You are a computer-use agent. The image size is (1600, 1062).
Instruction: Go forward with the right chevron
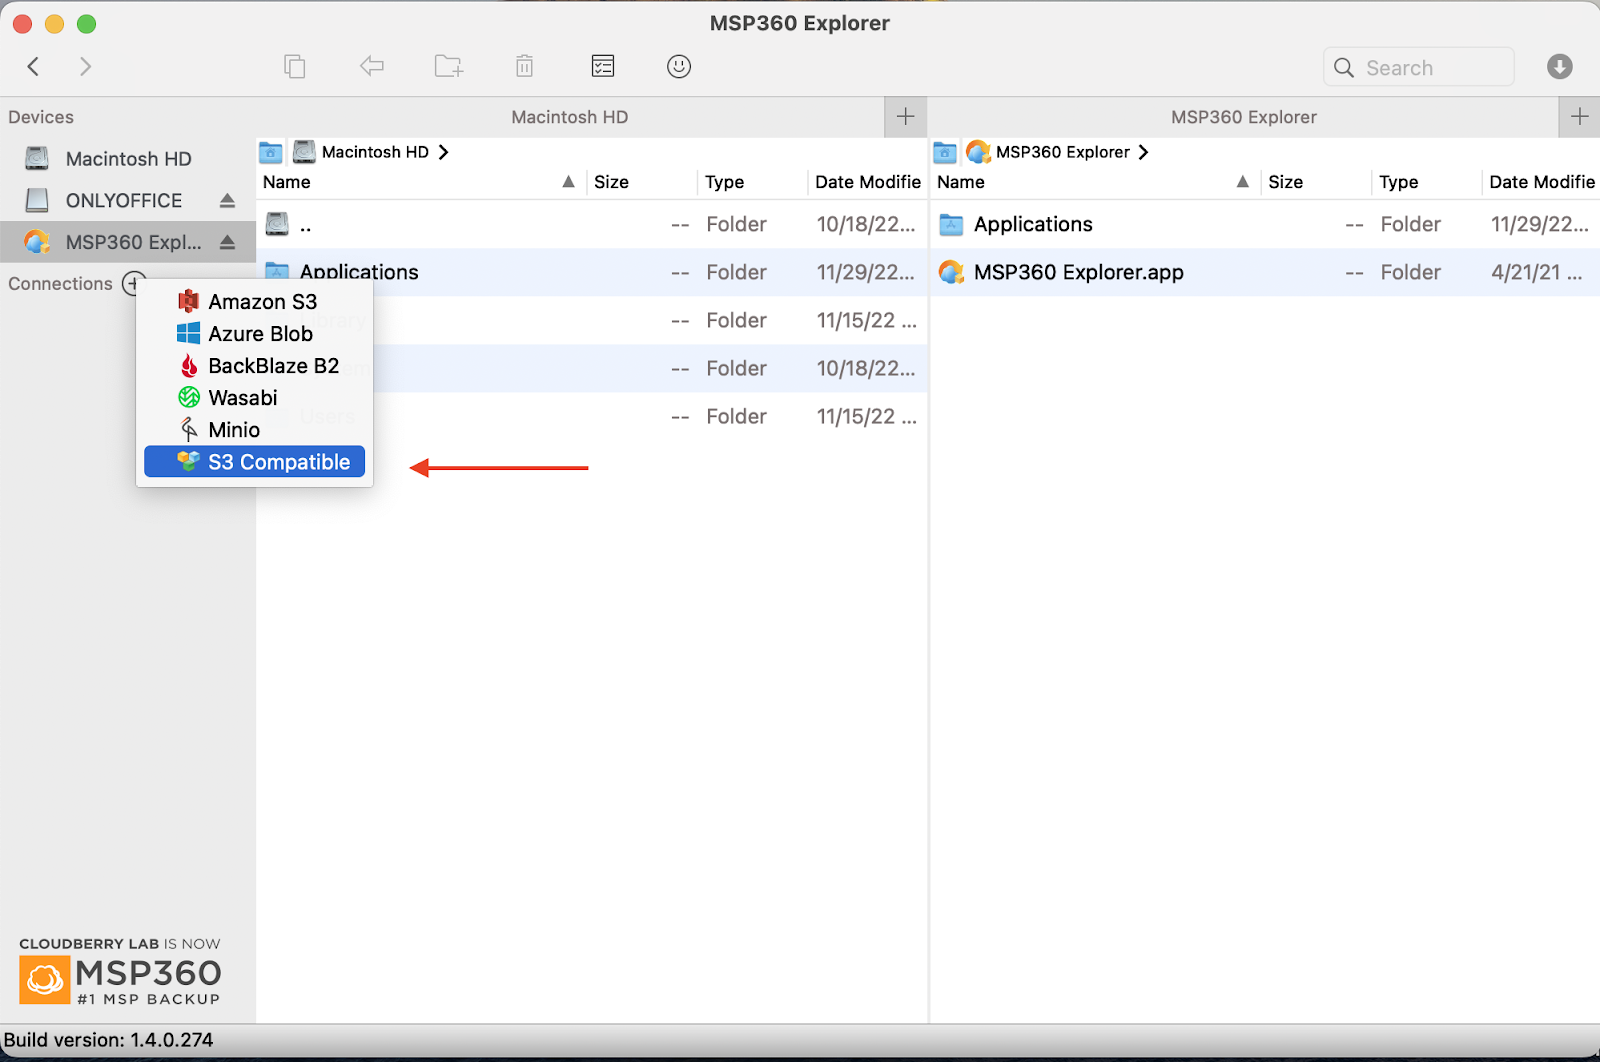click(86, 67)
